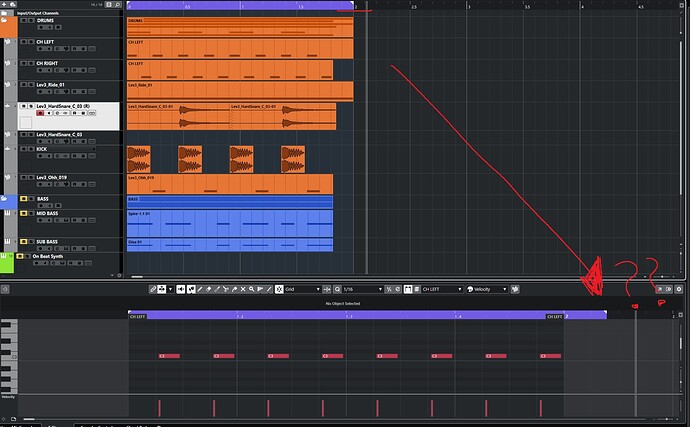Open the key editor show/hide left zone icon
Image resolution: width=690 pixels, height=427 pixels.
point(5,289)
